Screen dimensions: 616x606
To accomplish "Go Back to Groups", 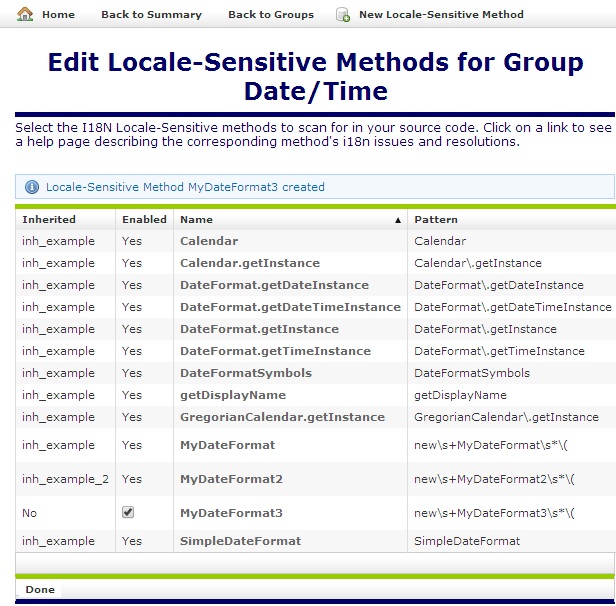I will pos(270,15).
